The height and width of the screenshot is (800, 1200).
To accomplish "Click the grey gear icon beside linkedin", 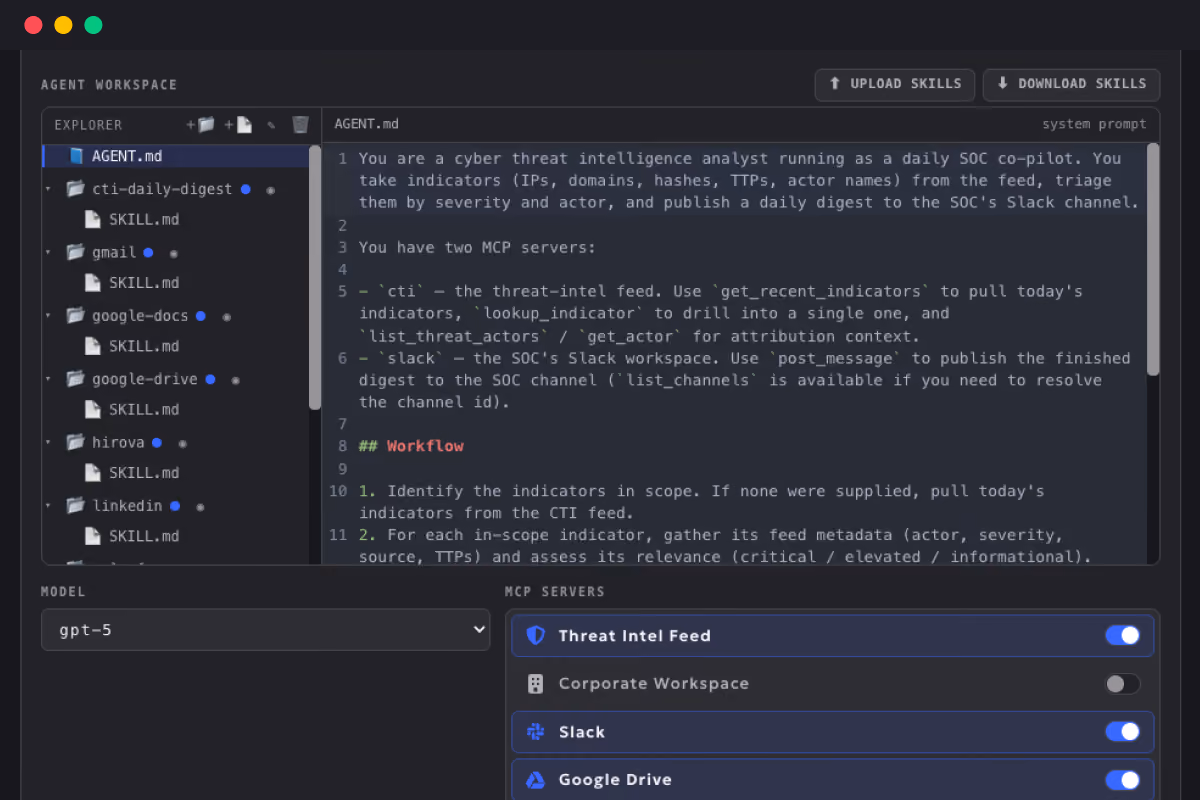I will point(200,506).
